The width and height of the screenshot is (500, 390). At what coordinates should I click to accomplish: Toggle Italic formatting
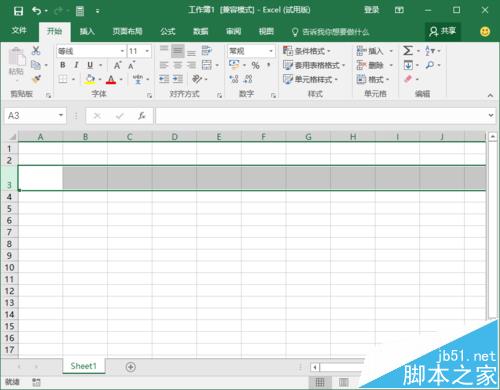click(x=76, y=65)
